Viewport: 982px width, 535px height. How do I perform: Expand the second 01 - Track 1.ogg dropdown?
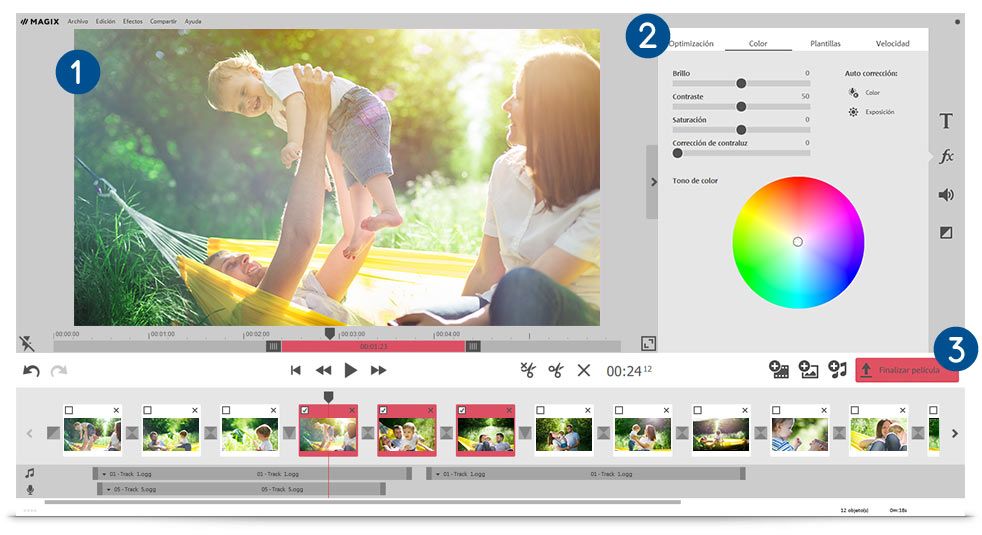(x=438, y=474)
